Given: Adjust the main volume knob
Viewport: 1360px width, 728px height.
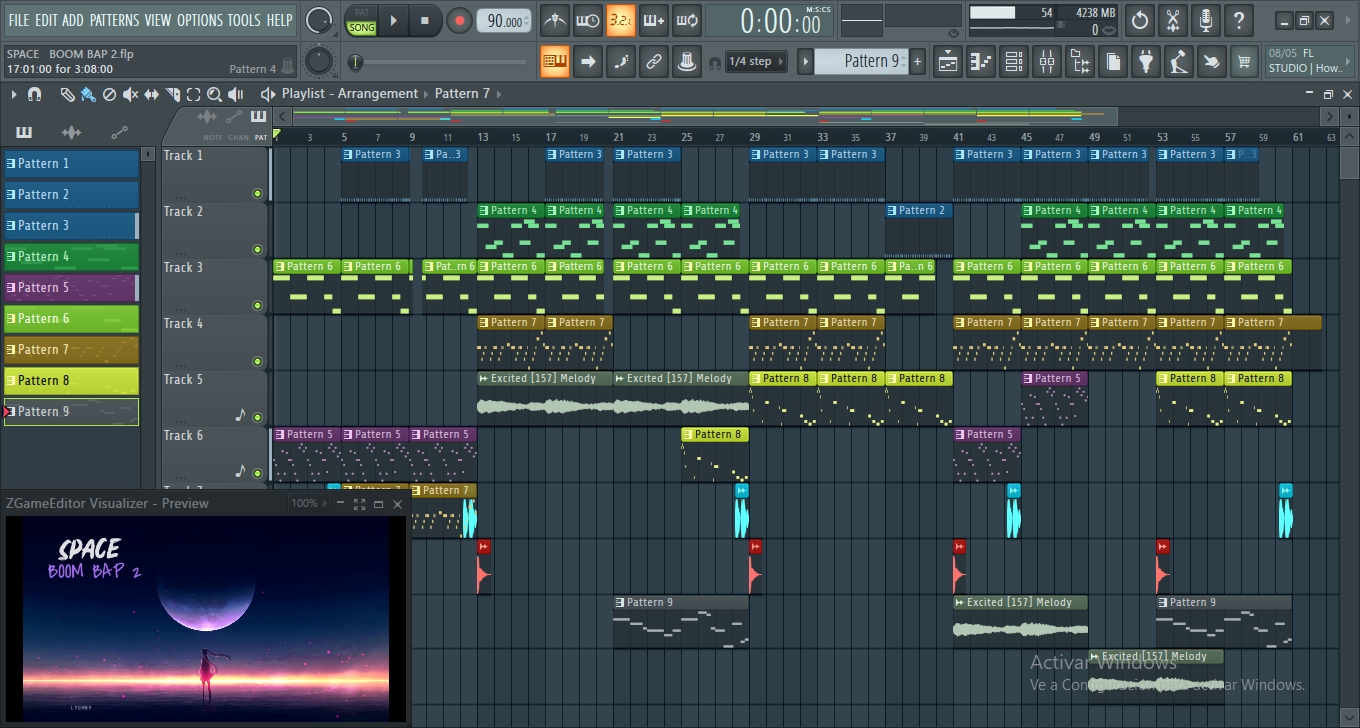Looking at the screenshot, I should pos(319,20).
